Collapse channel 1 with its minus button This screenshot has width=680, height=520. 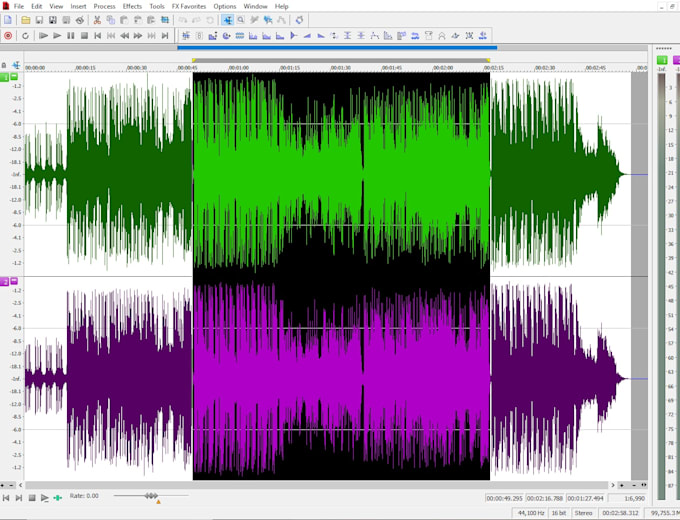pos(14,77)
